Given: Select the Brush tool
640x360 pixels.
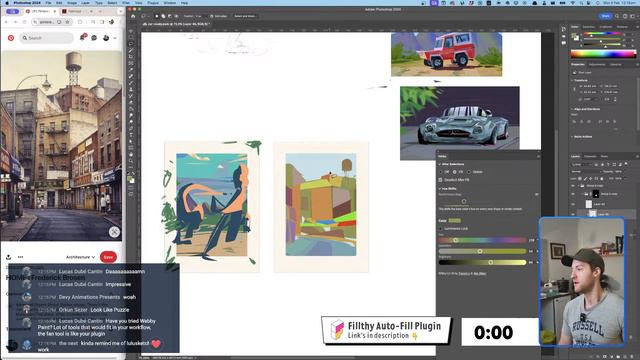Looking at the screenshot, I should point(131,83).
